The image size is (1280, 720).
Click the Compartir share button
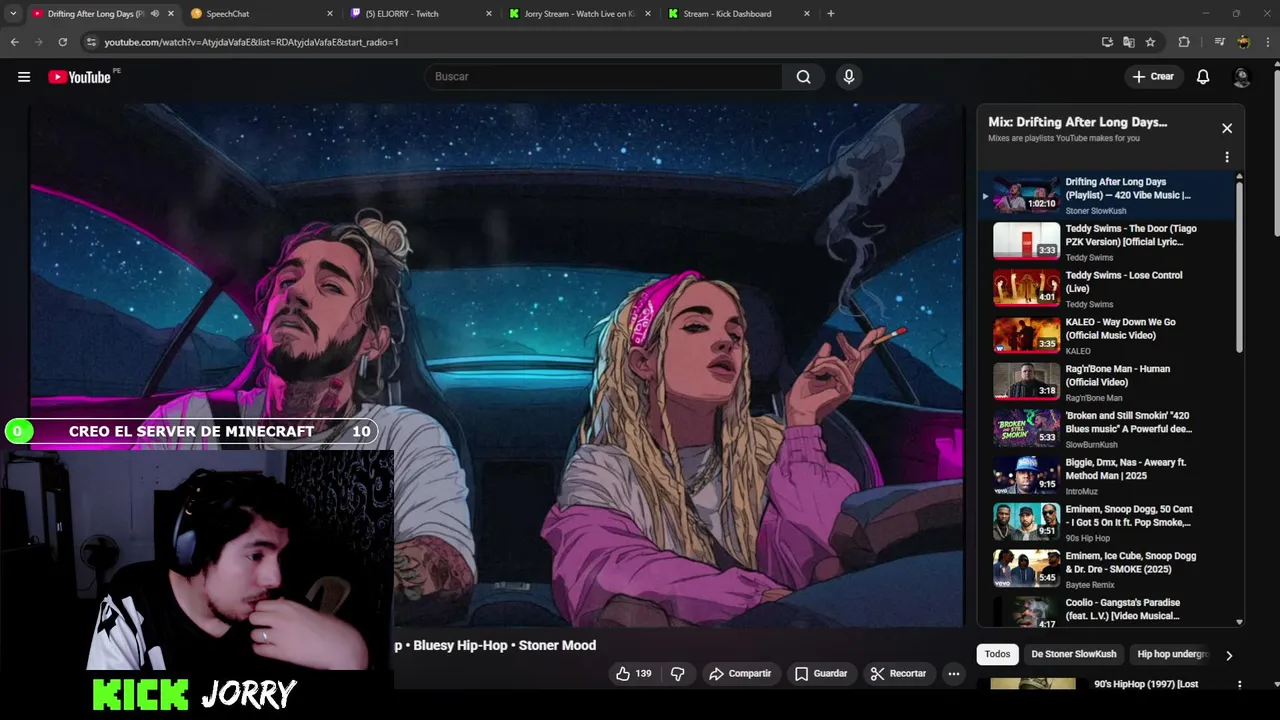[740, 674]
